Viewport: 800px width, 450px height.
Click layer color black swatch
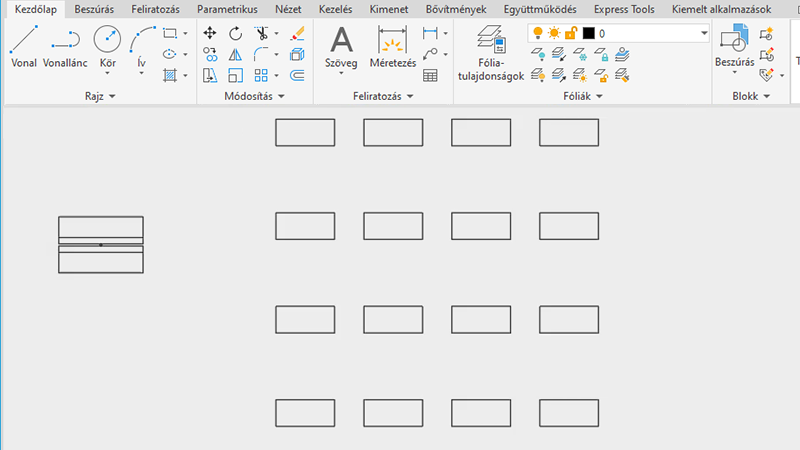click(x=588, y=34)
